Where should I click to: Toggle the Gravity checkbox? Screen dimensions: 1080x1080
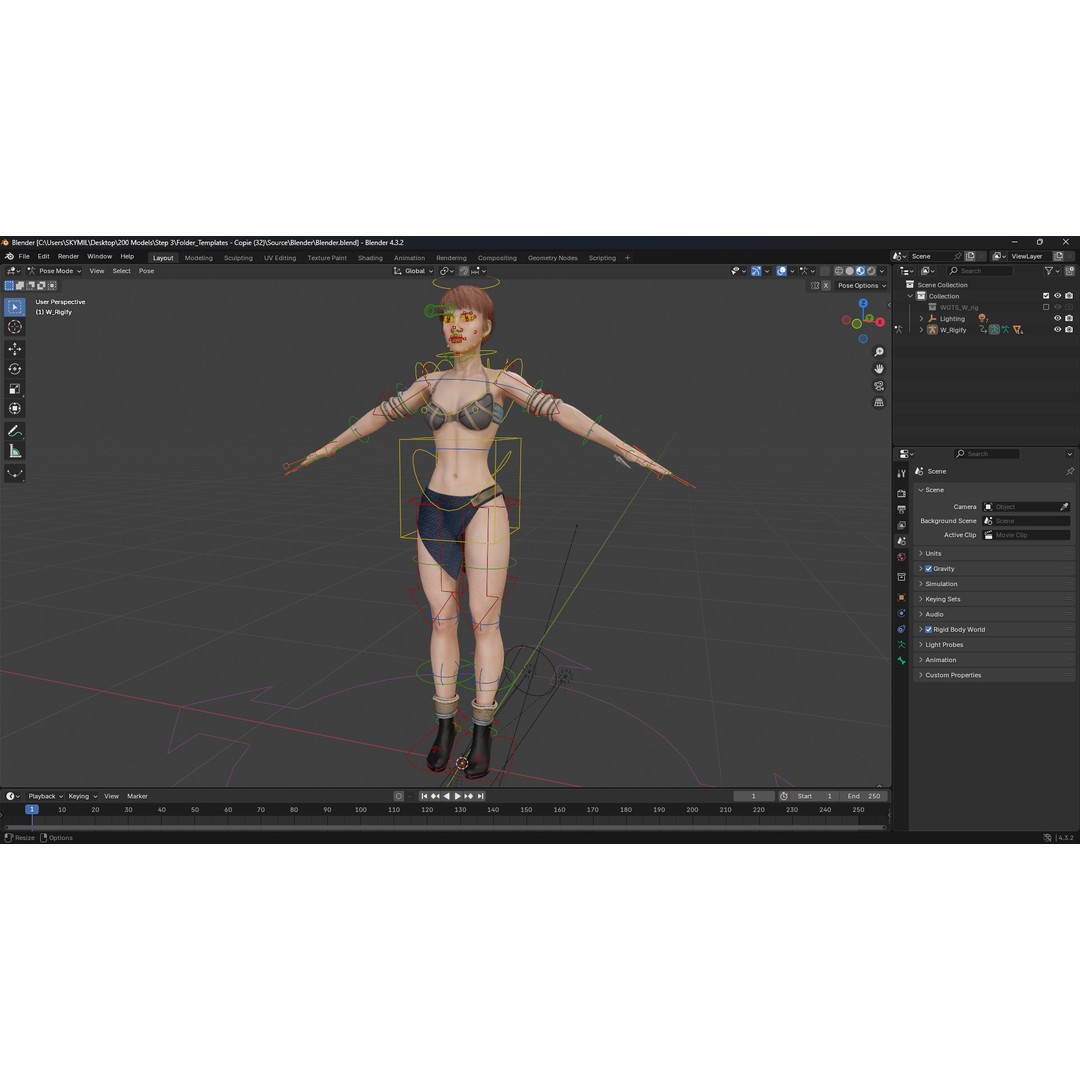coord(928,569)
